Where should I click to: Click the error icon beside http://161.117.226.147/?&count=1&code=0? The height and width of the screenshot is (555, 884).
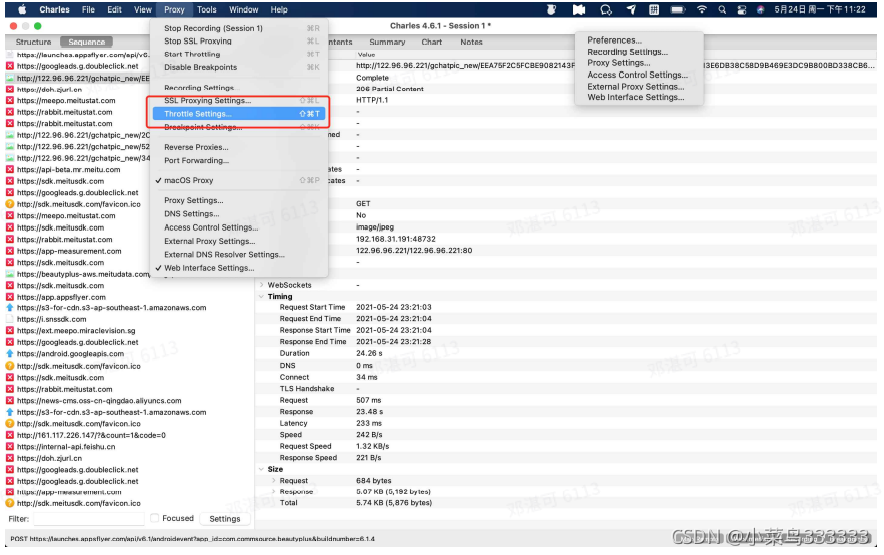pos(10,435)
